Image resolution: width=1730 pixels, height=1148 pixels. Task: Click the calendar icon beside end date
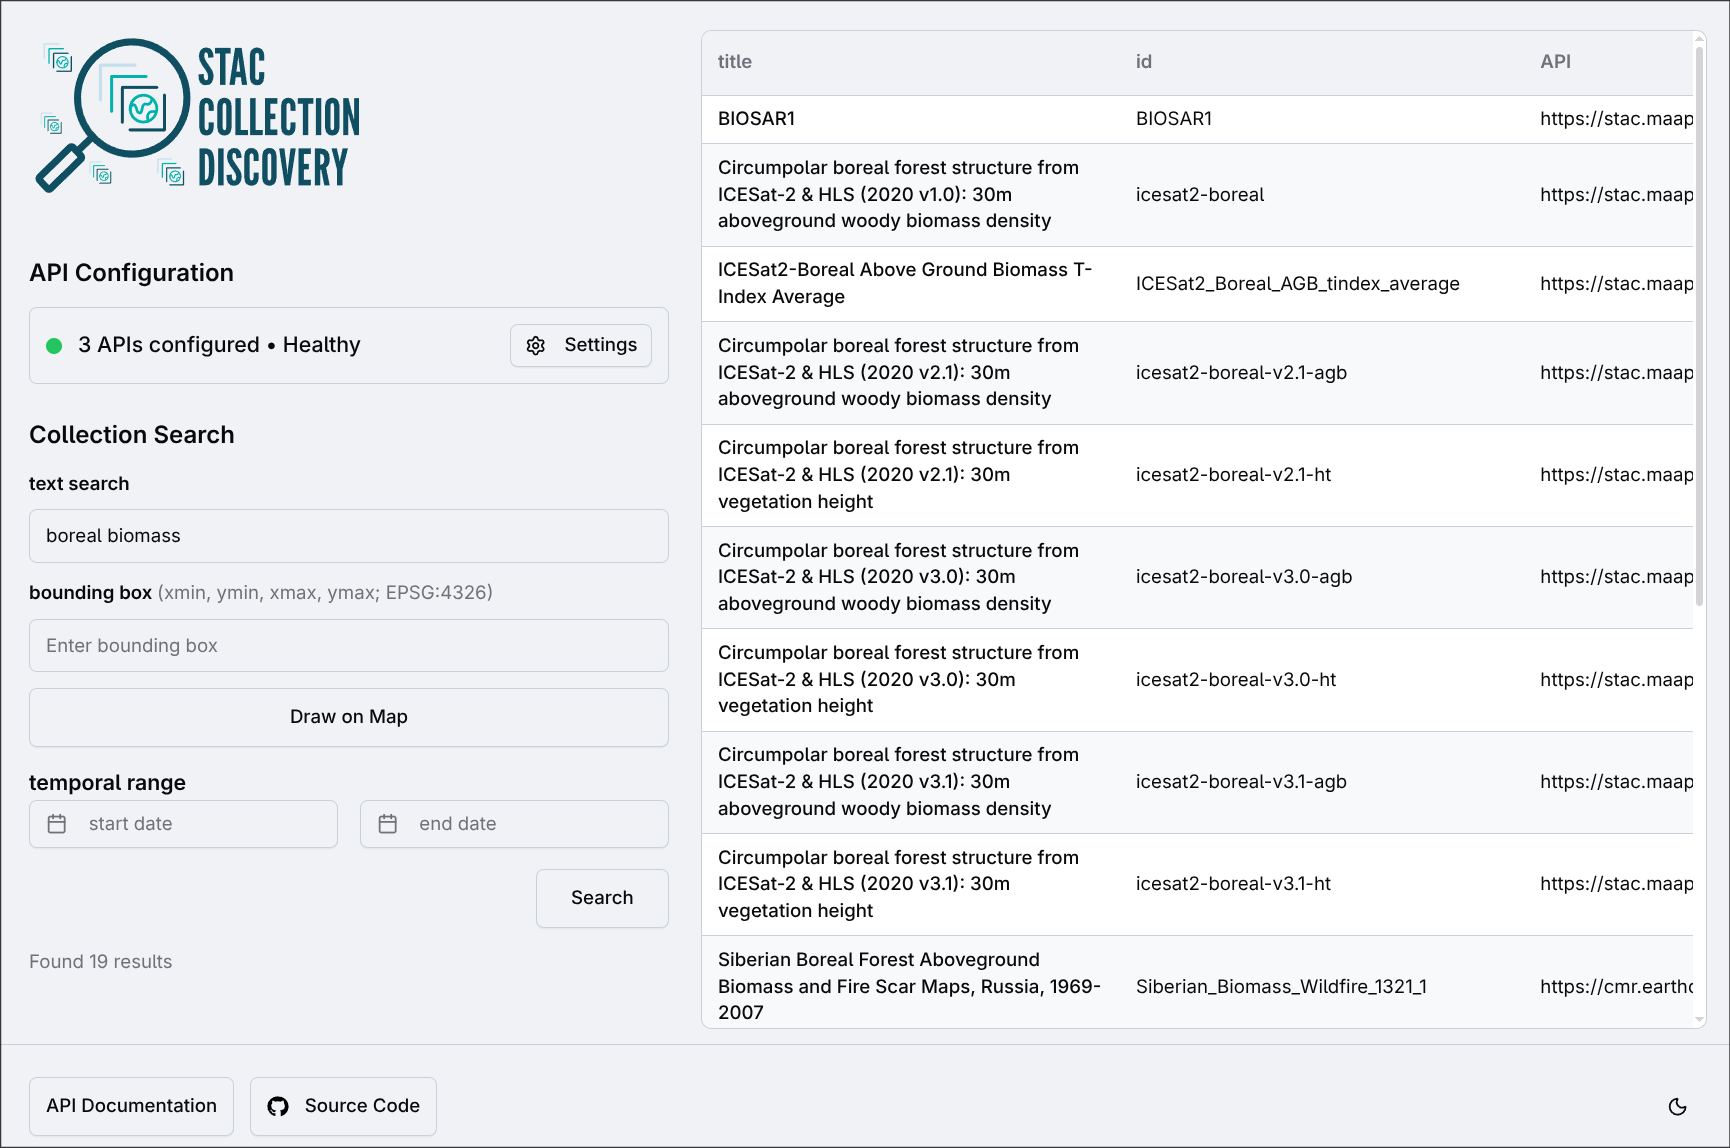[388, 824]
